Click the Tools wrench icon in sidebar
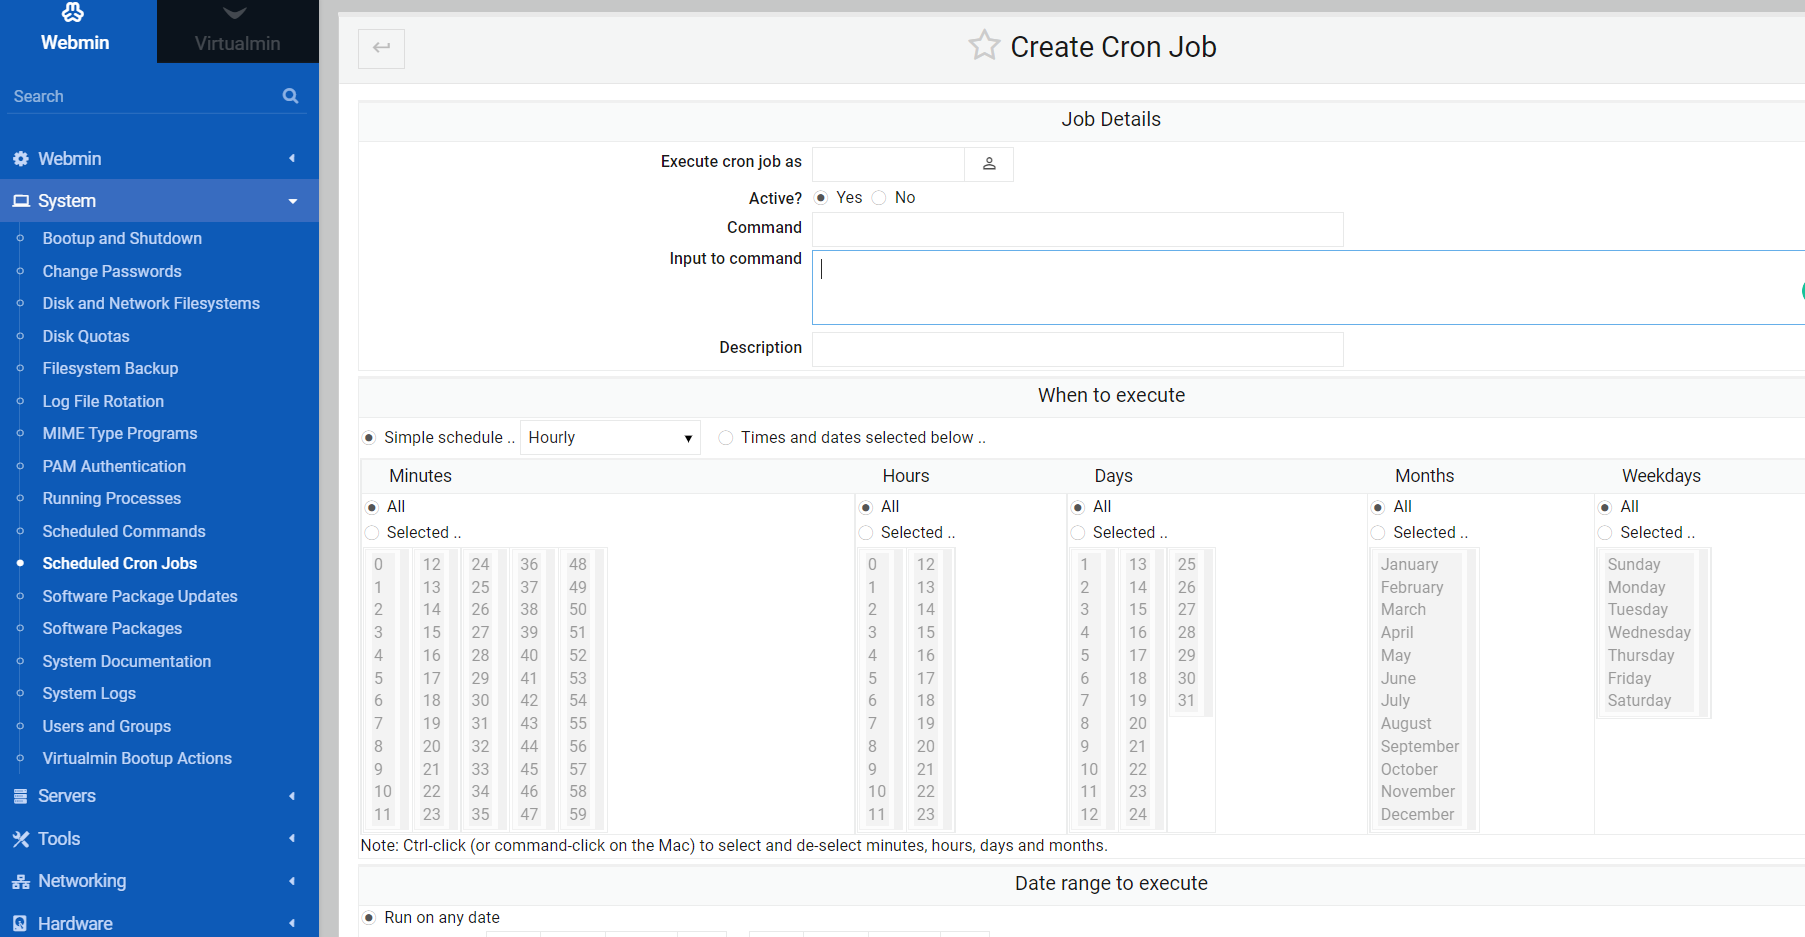Image resolution: width=1805 pixels, height=937 pixels. coord(20,839)
